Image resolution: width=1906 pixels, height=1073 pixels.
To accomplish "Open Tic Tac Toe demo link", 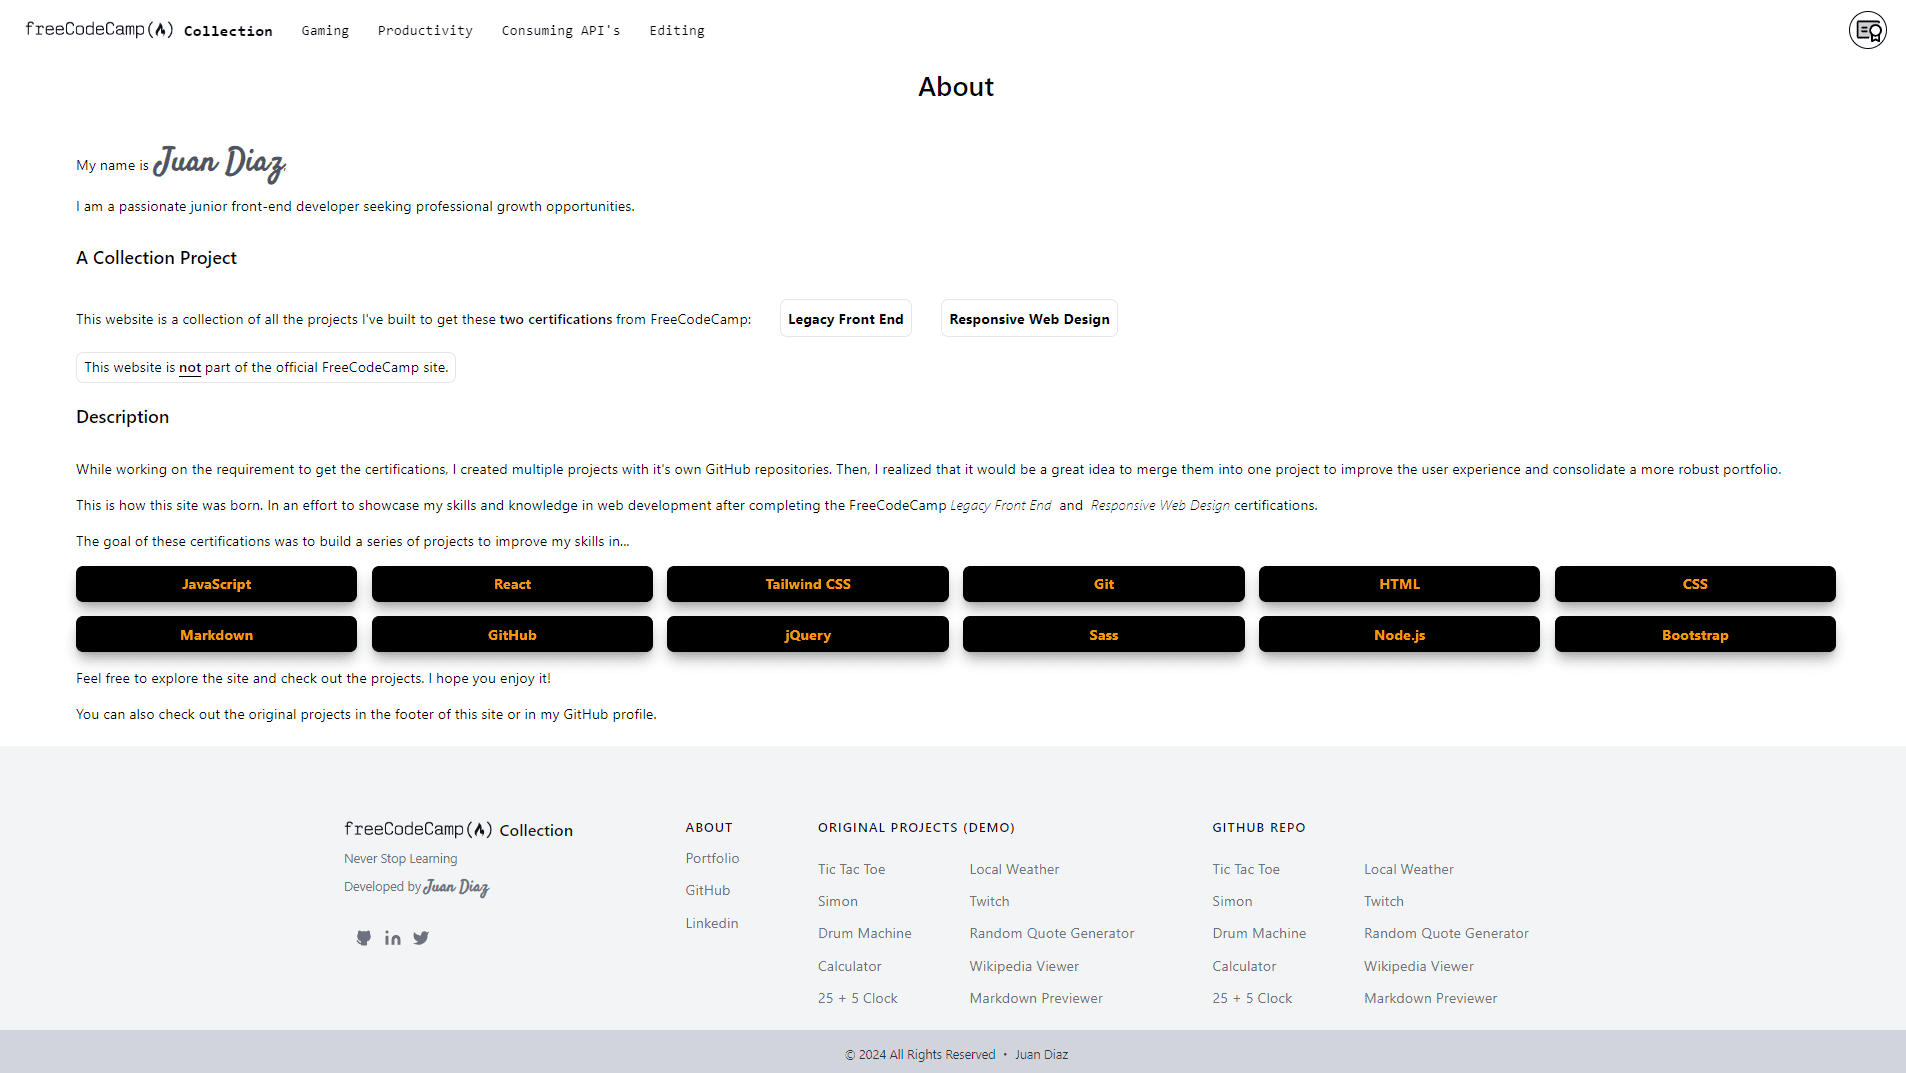I will pos(851,869).
